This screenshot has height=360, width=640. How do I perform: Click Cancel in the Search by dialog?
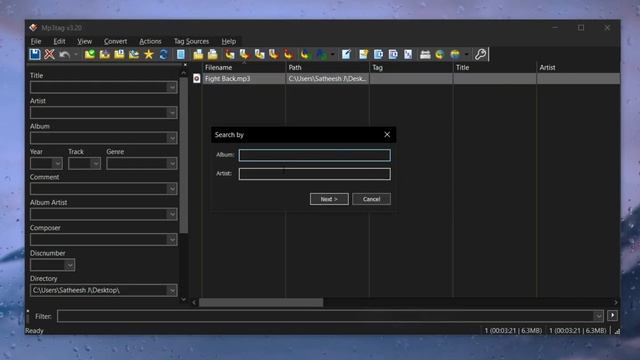pos(371,199)
